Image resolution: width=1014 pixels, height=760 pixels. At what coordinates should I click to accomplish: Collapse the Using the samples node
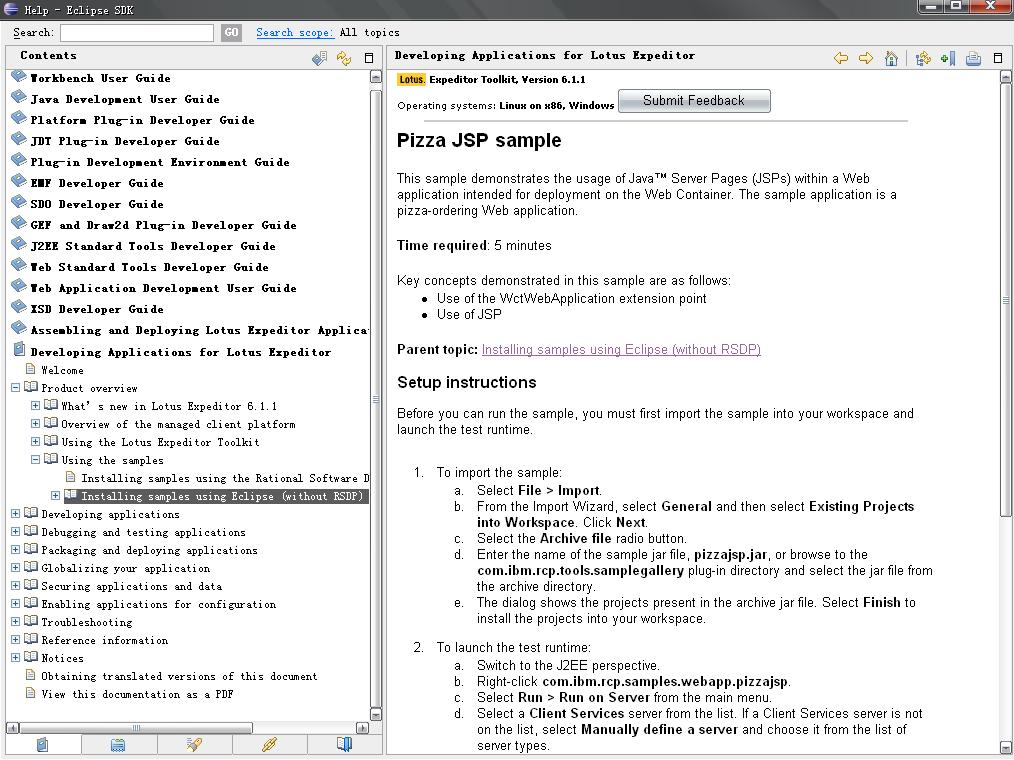36,460
